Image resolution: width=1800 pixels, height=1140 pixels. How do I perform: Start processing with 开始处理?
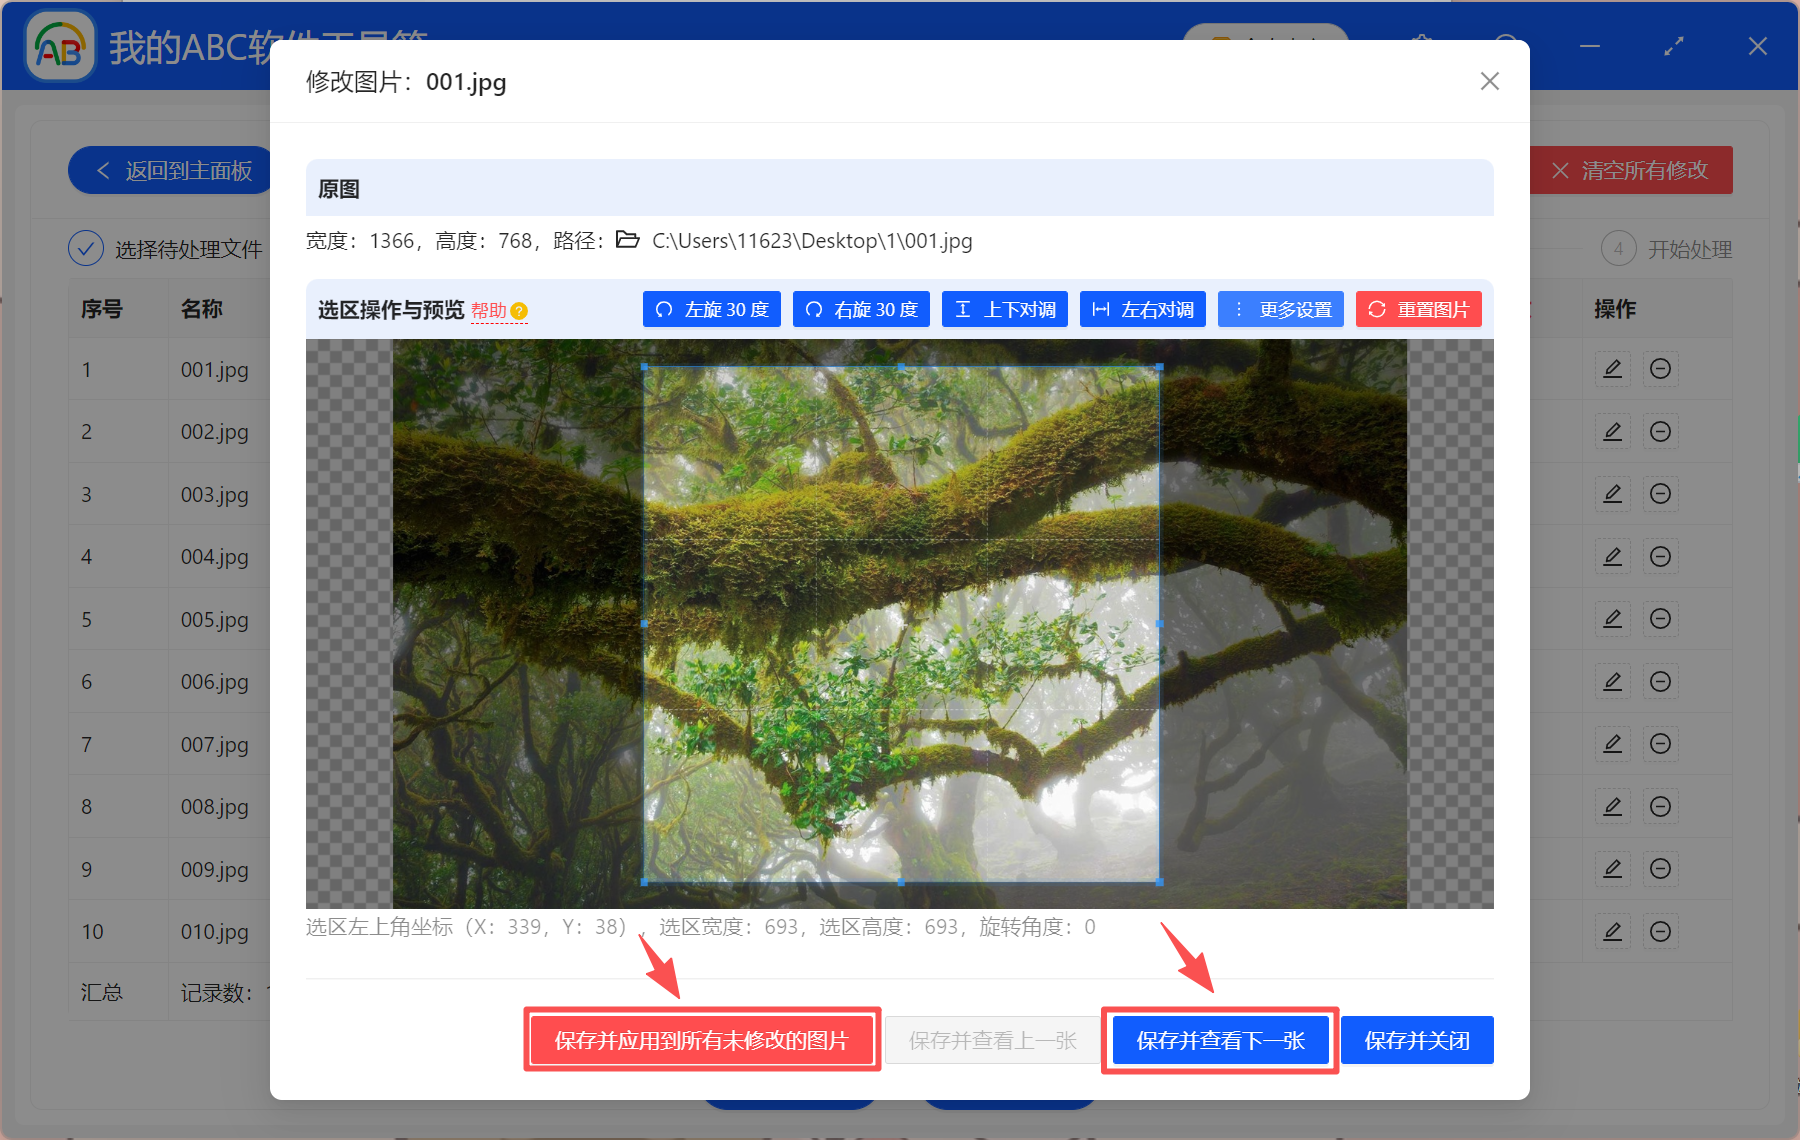point(1688,249)
